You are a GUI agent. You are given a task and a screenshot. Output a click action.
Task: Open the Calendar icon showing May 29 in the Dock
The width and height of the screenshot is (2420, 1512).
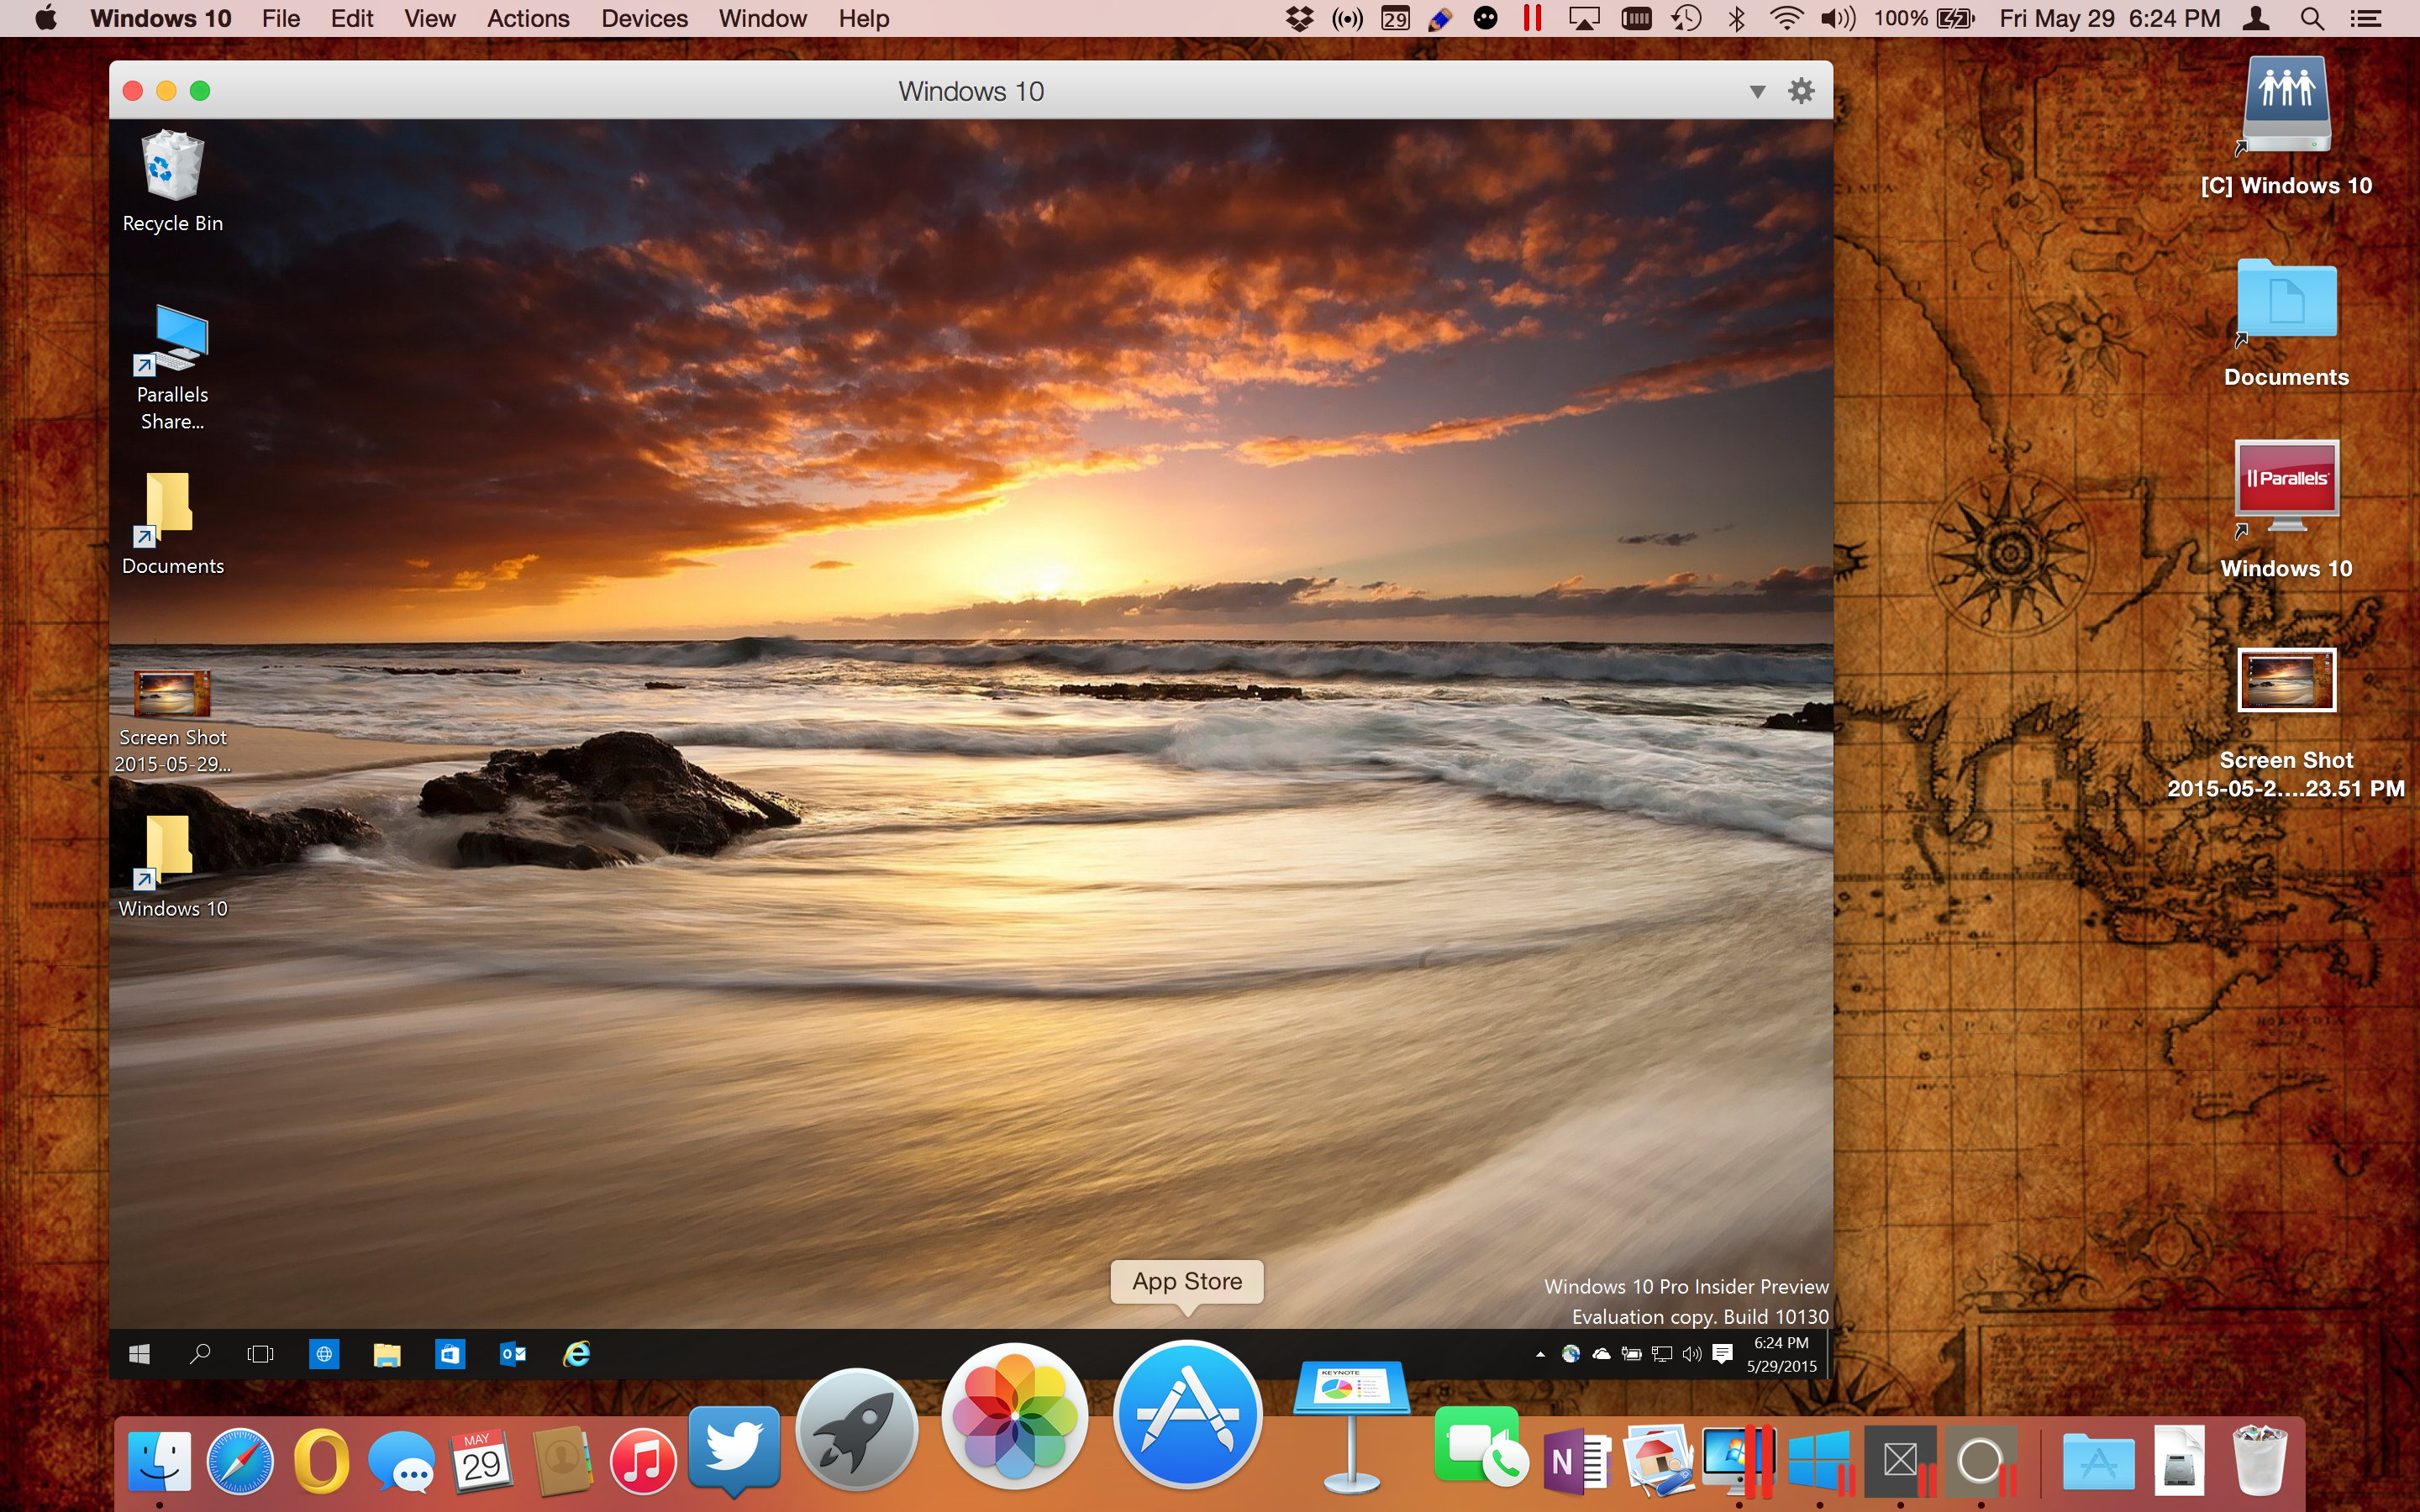(x=482, y=1462)
